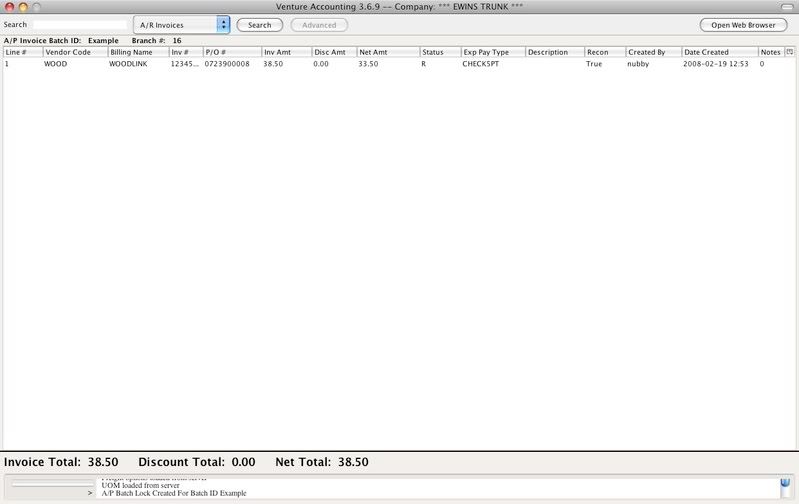Click the toolbar toggle pill at title bar
The height and width of the screenshot is (504, 799).
pos(787,7)
